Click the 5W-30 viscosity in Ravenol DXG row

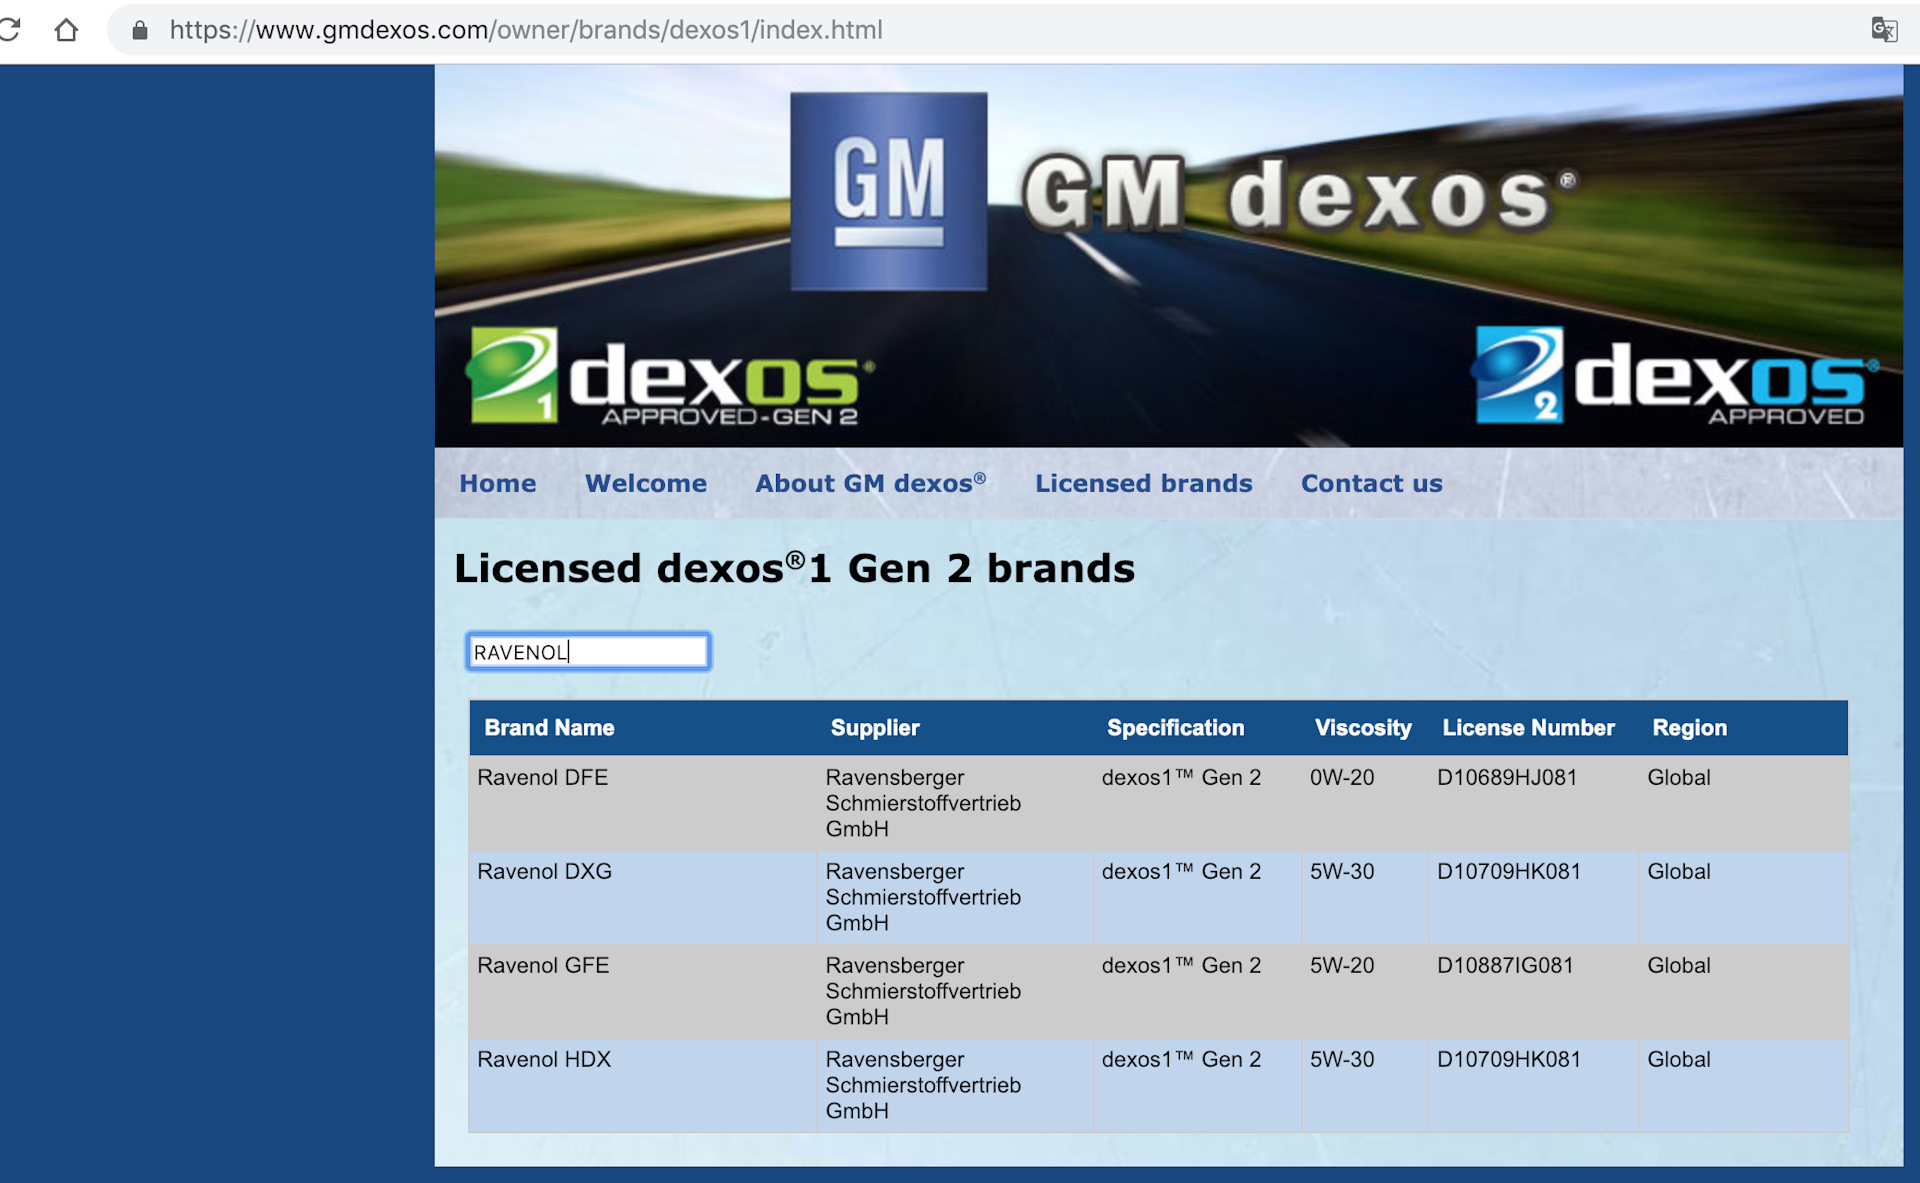pyautogui.click(x=1342, y=872)
